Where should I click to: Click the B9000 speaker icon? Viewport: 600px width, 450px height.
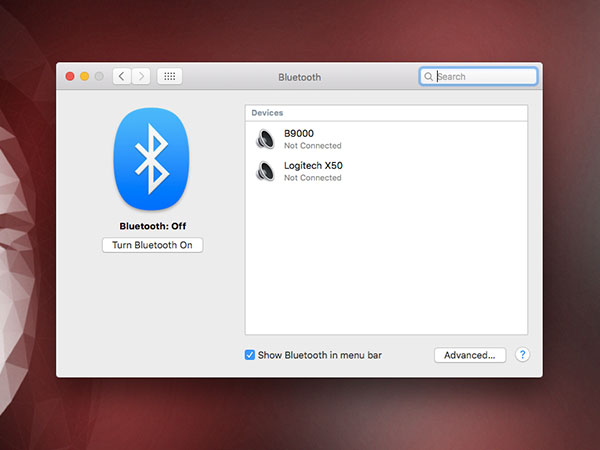[265, 139]
